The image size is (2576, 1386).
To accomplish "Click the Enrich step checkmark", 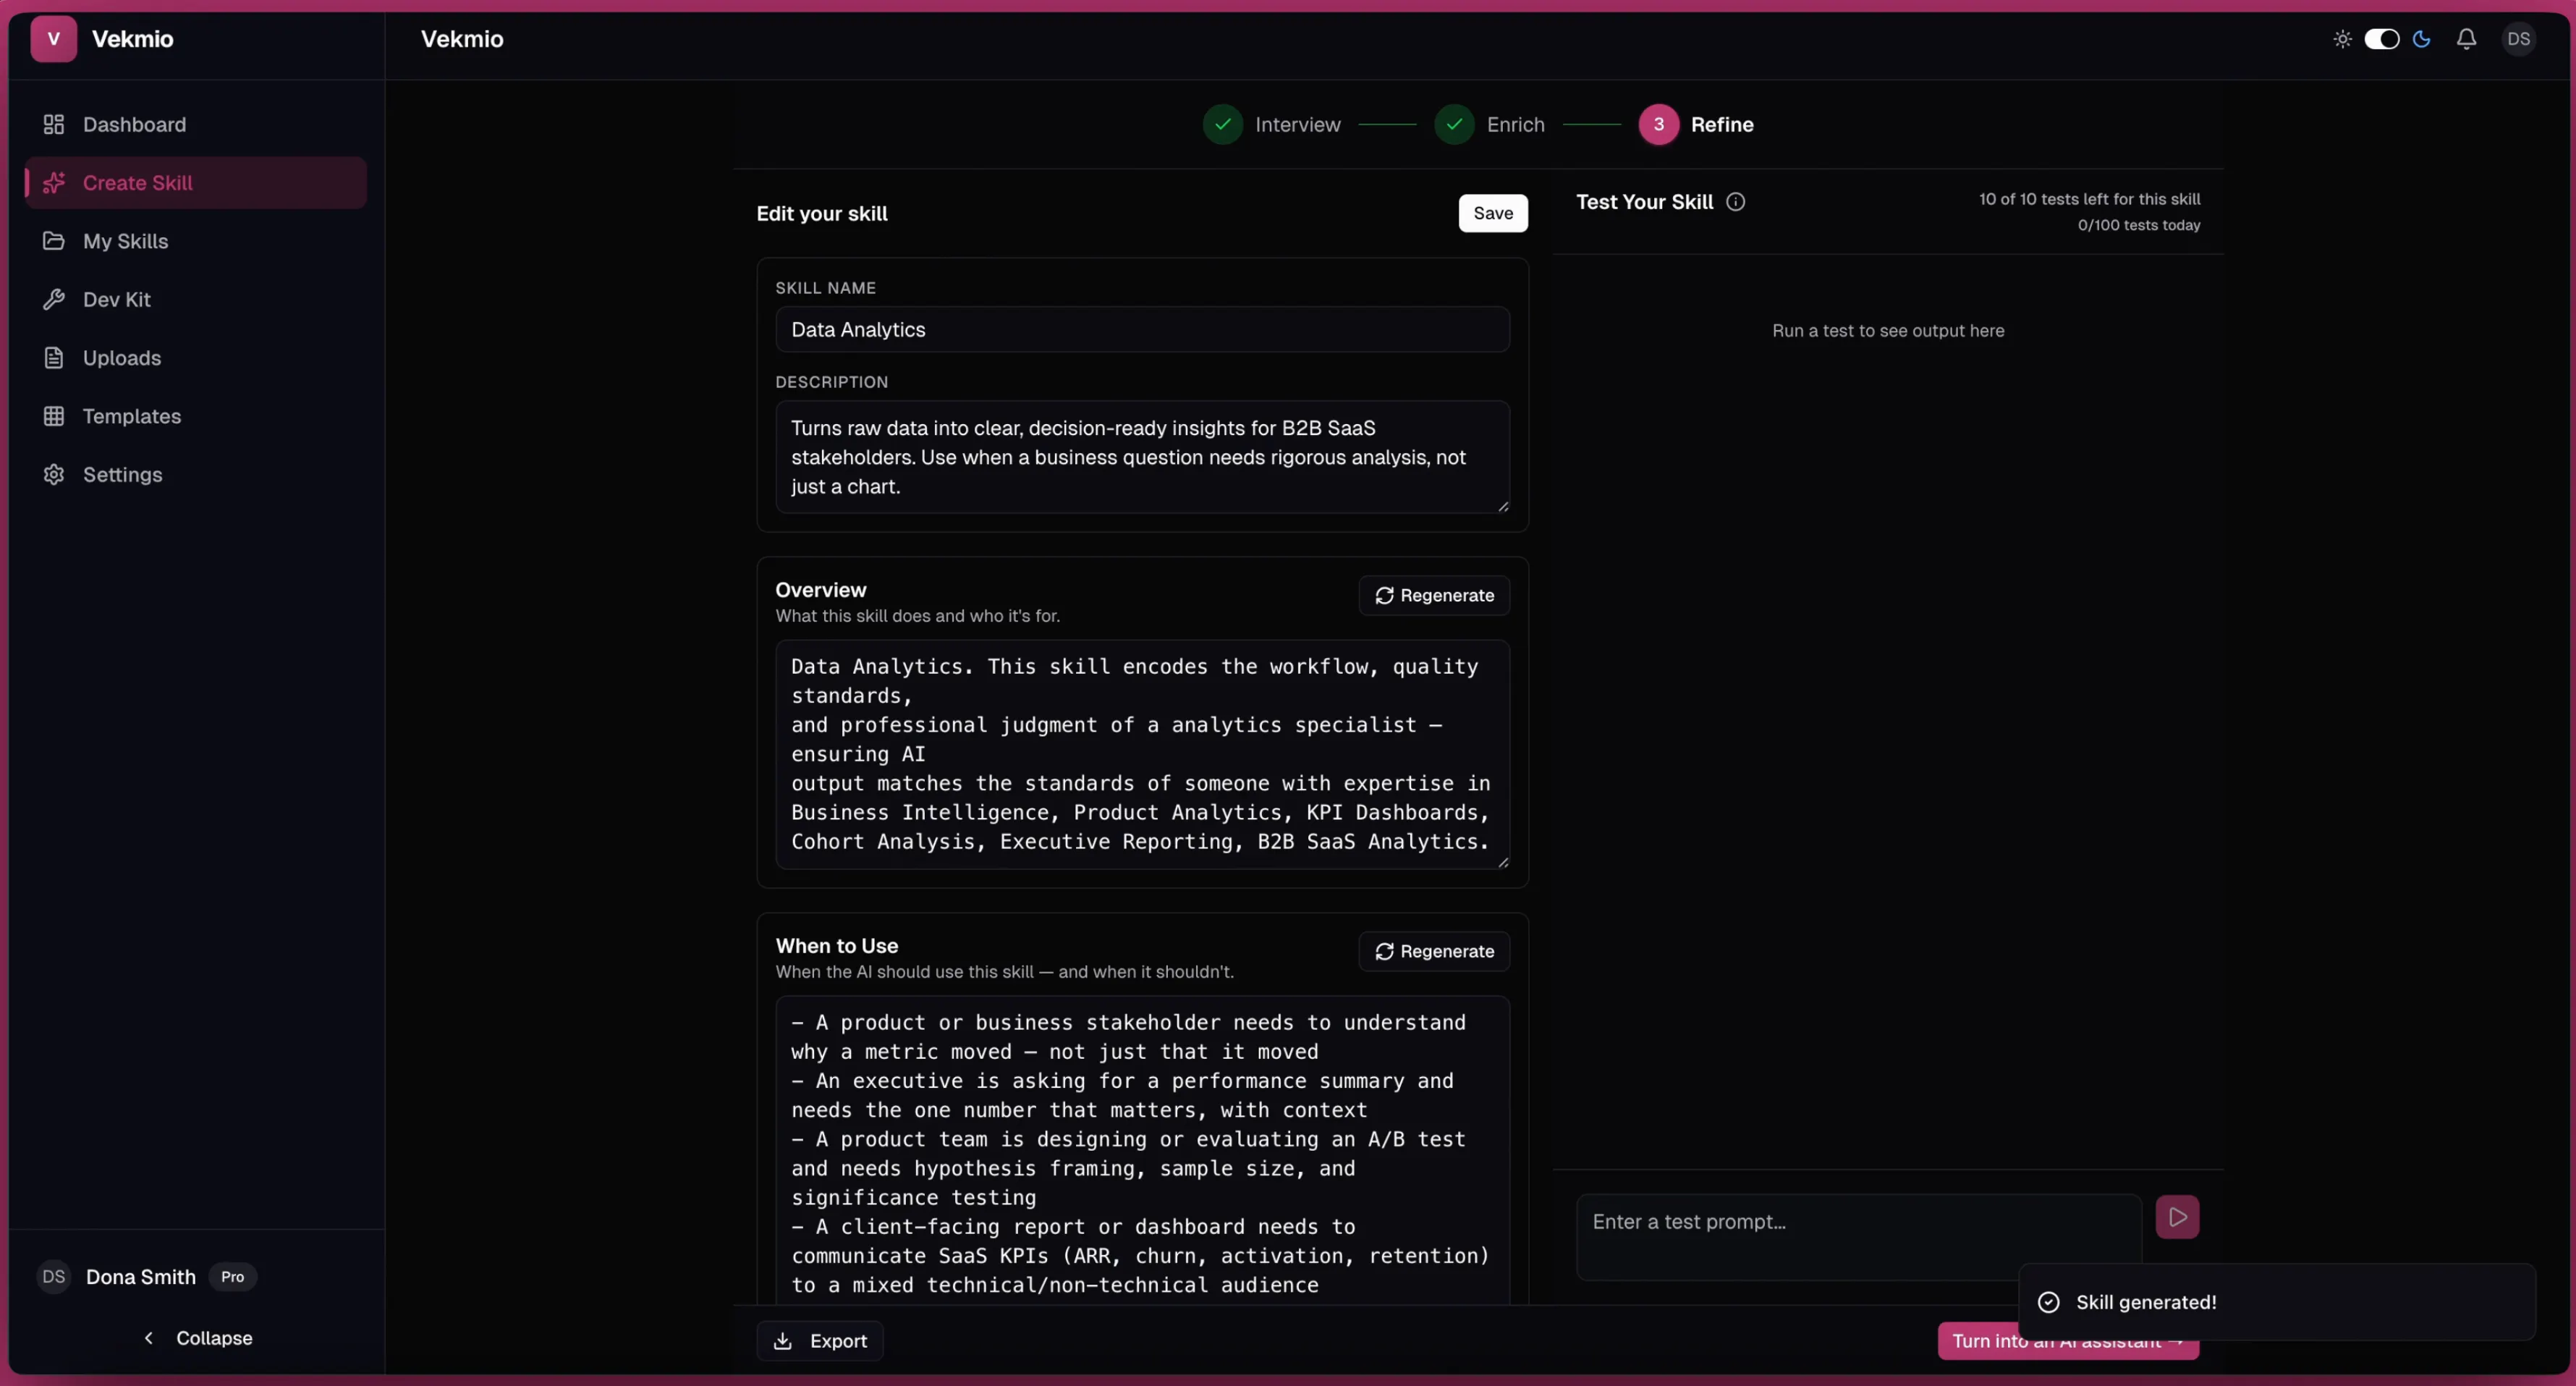I will 1454,124.
